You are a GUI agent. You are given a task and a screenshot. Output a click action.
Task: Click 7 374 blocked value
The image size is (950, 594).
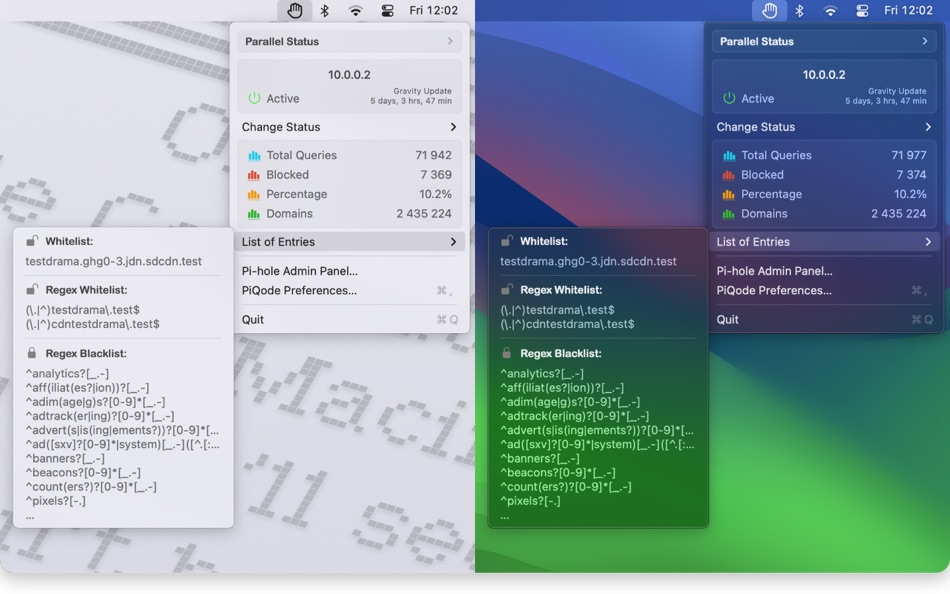click(911, 175)
